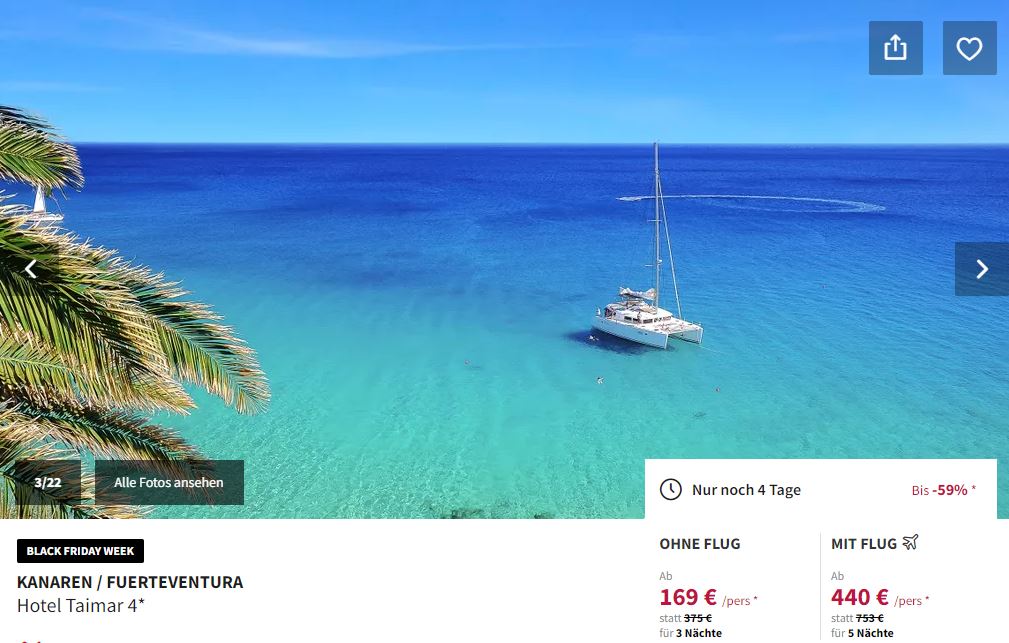Open 'Alle Fotos ansehen' gallery
The height and width of the screenshot is (643, 1009).
pos(169,482)
